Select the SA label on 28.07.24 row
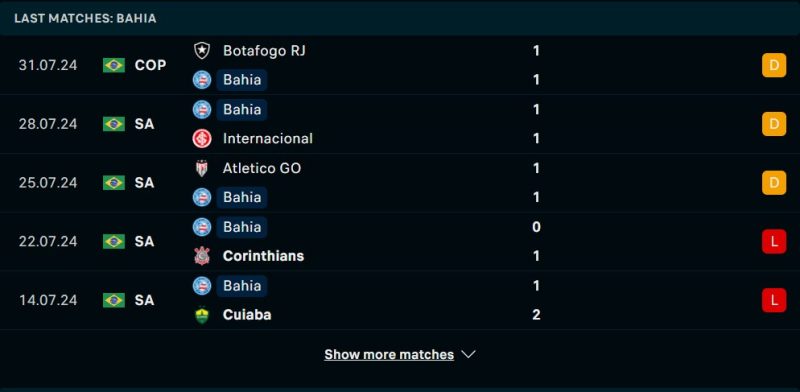Image resolution: width=800 pixels, height=392 pixels. tap(144, 124)
